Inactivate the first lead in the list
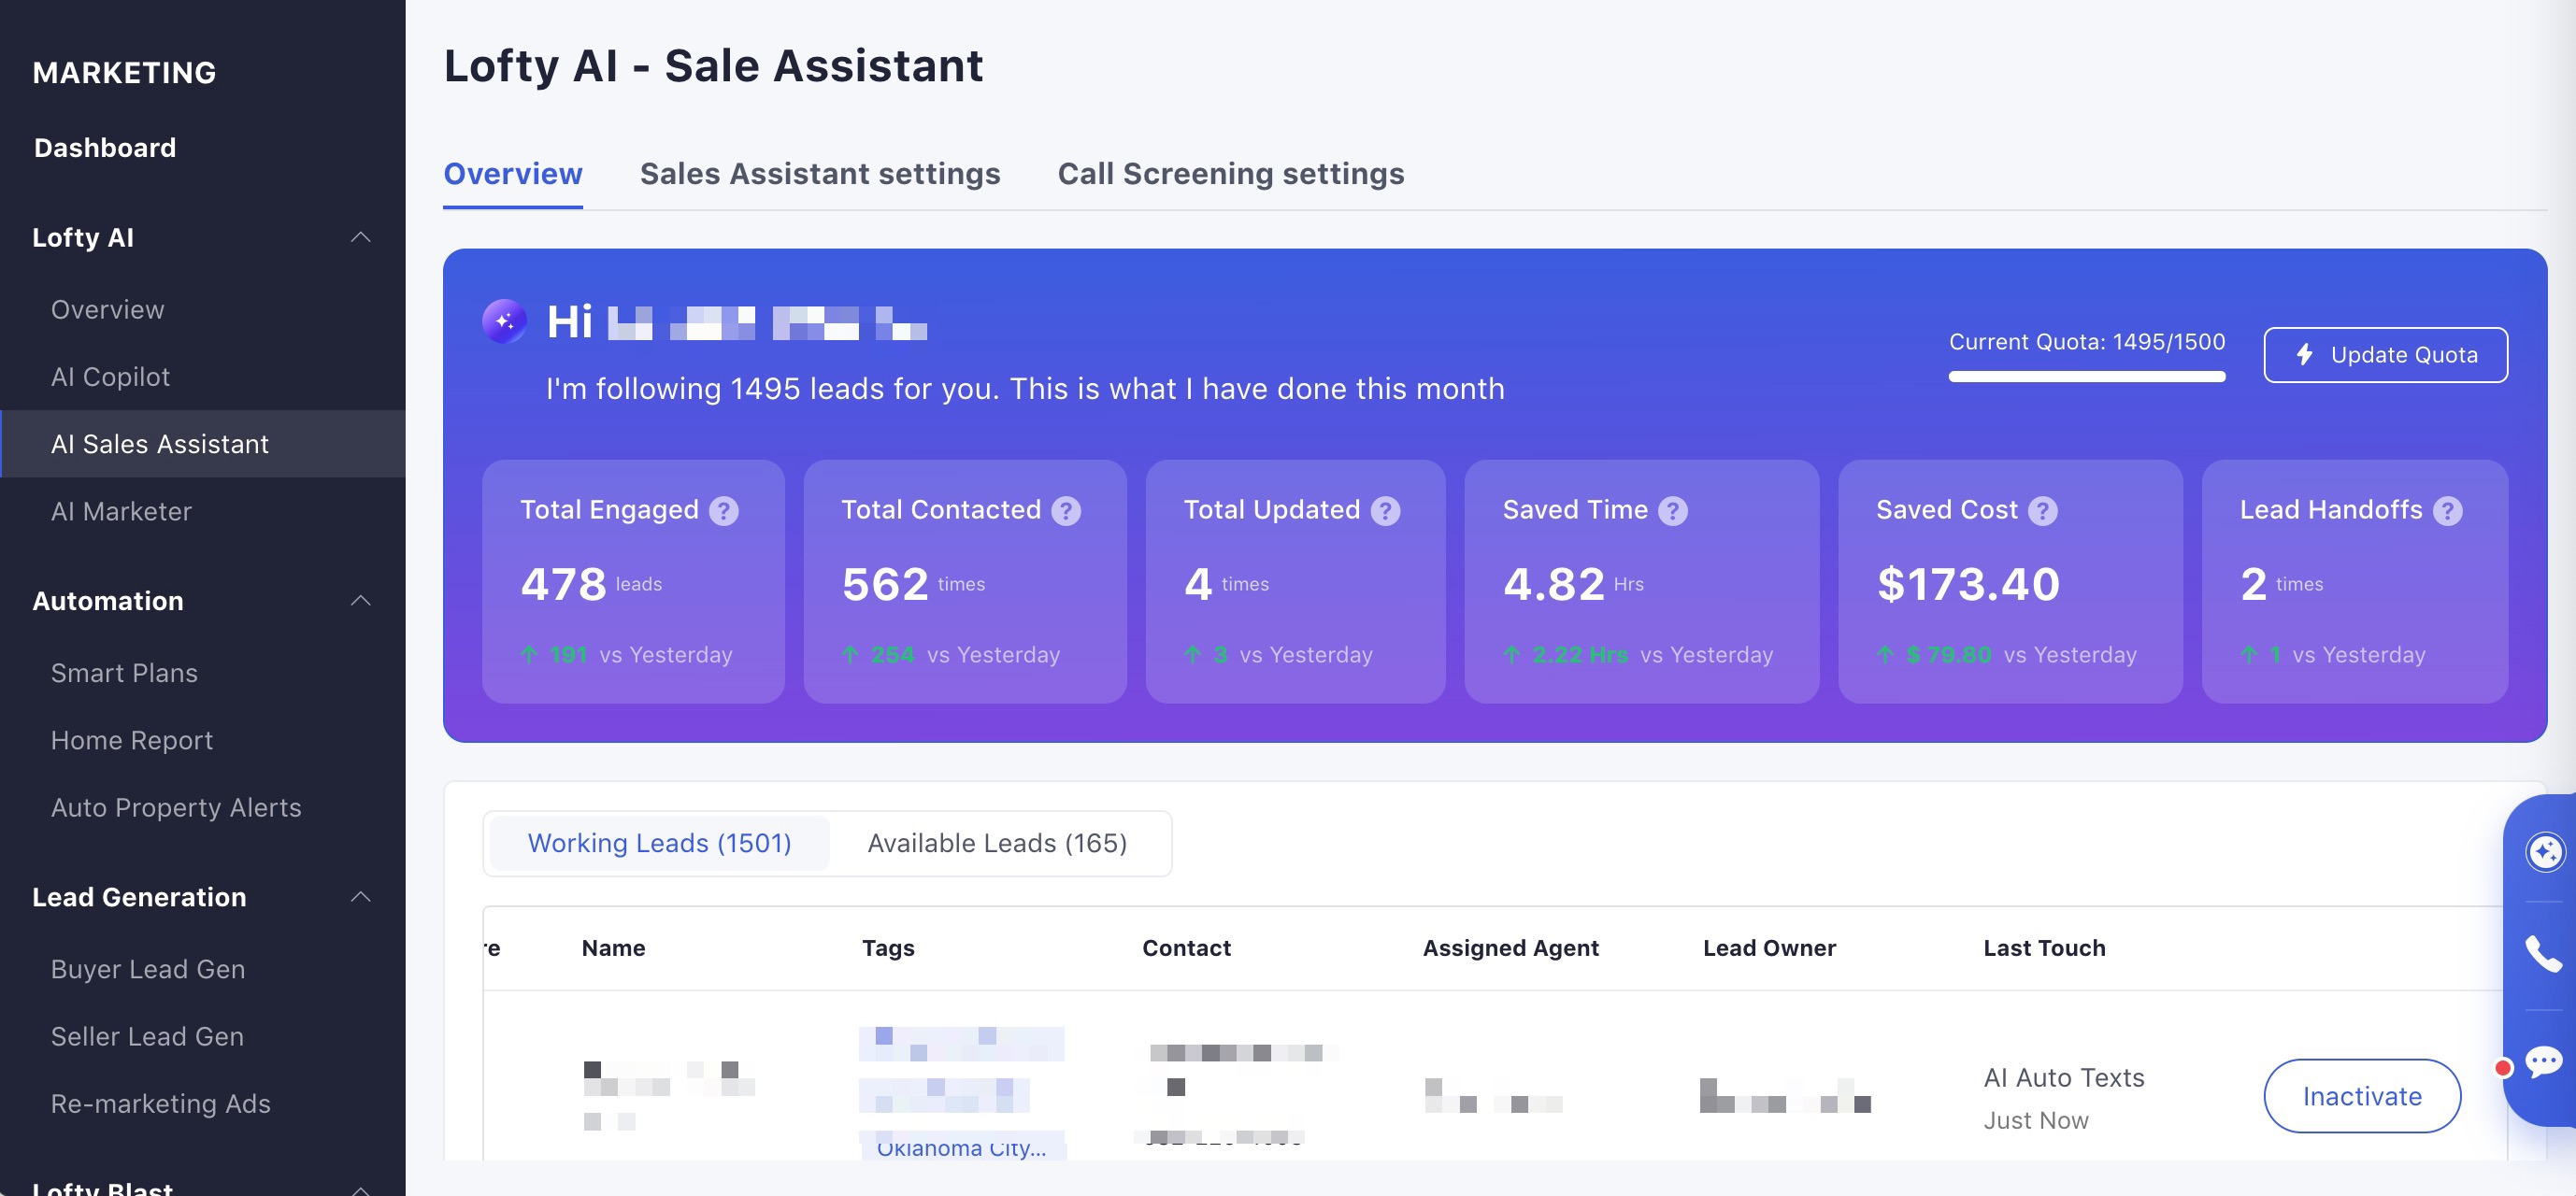Screen dimensions: 2576x1196 click(2361, 1096)
